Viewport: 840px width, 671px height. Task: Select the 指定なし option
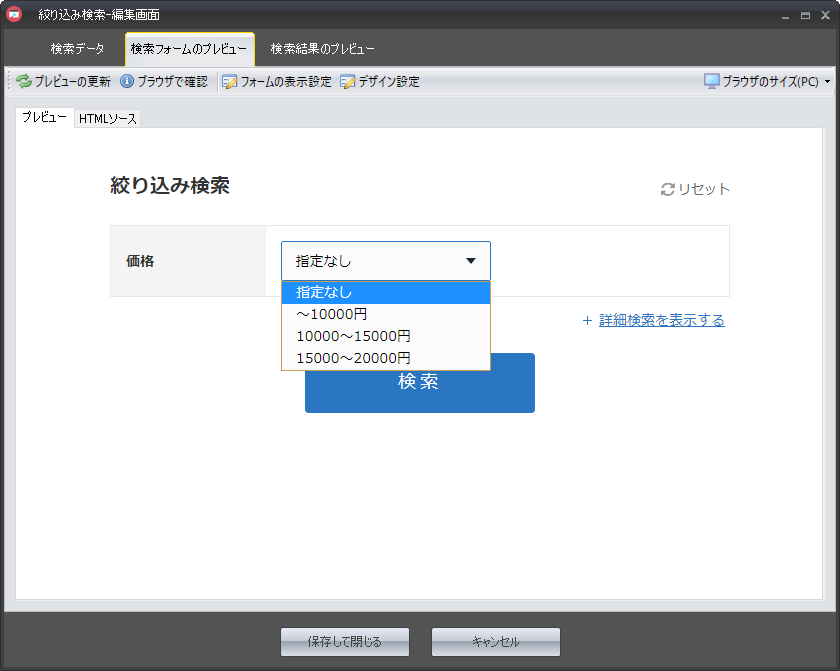pyautogui.click(x=385, y=292)
